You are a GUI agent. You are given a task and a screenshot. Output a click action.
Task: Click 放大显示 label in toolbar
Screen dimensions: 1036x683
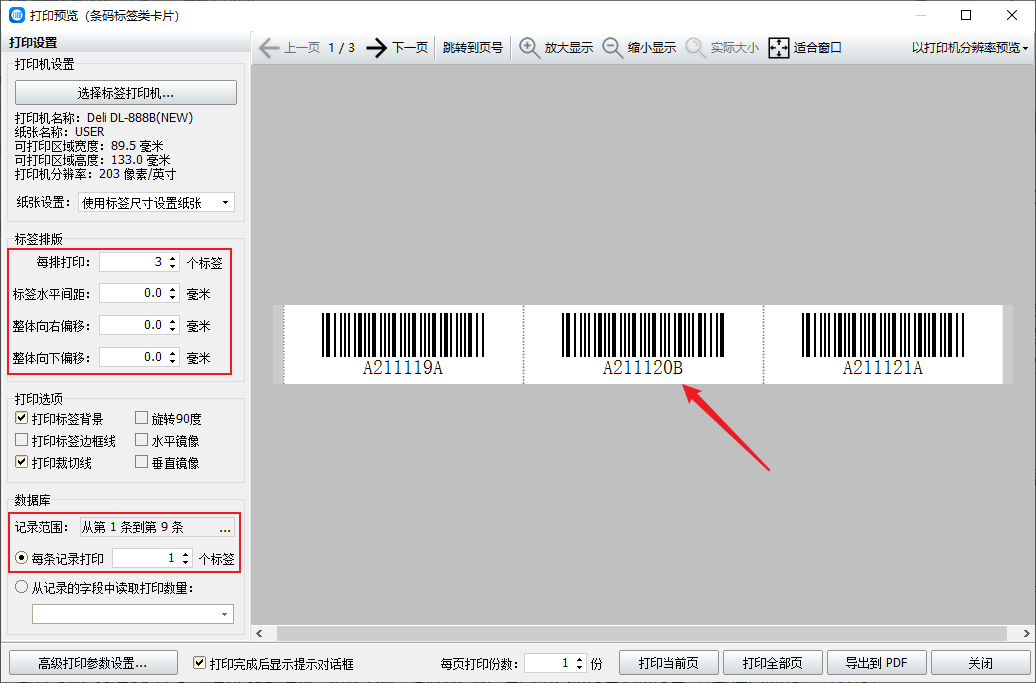click(569, 48)
